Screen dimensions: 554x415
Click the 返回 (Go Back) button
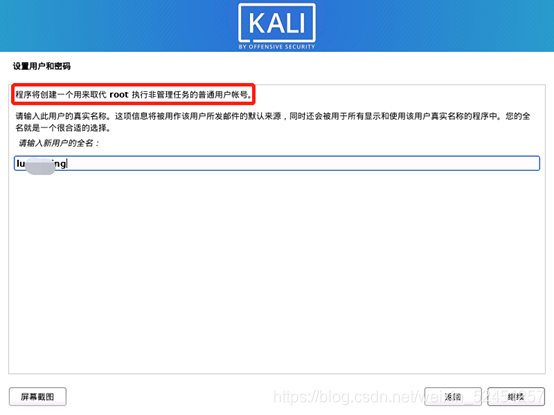453,397
